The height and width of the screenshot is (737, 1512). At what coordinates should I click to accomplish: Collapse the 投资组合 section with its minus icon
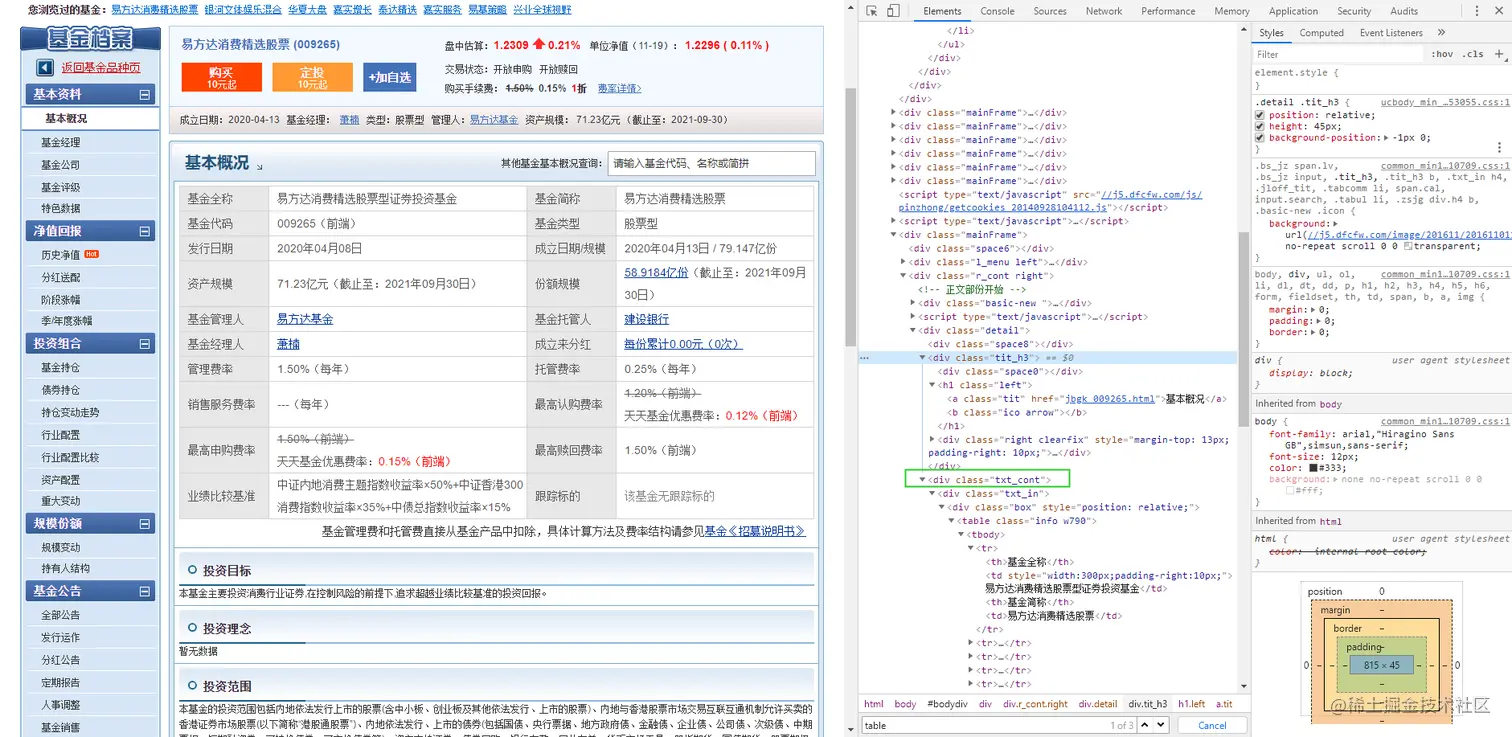click(145, 344)
